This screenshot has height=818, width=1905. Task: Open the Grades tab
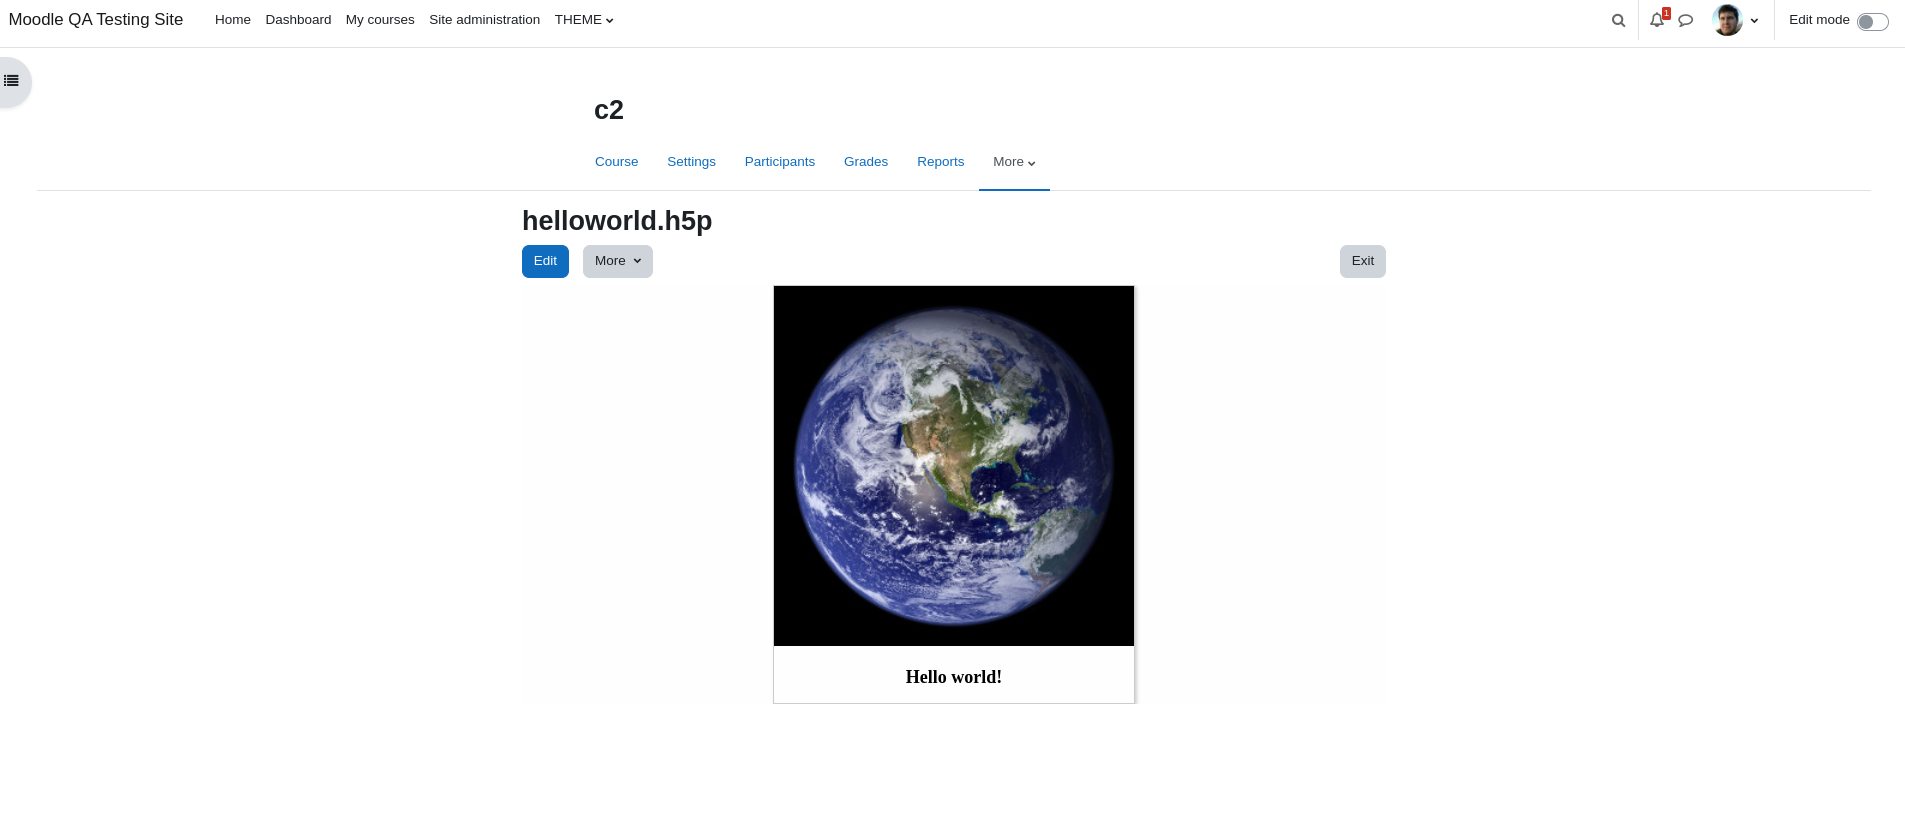point(866,162)
